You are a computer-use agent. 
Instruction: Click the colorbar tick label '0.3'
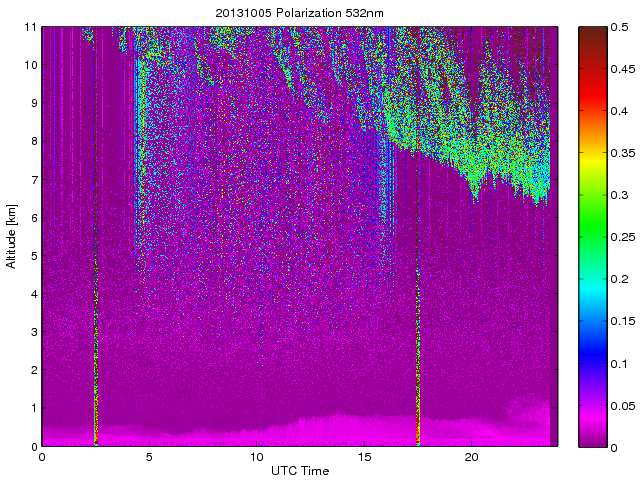619,195
